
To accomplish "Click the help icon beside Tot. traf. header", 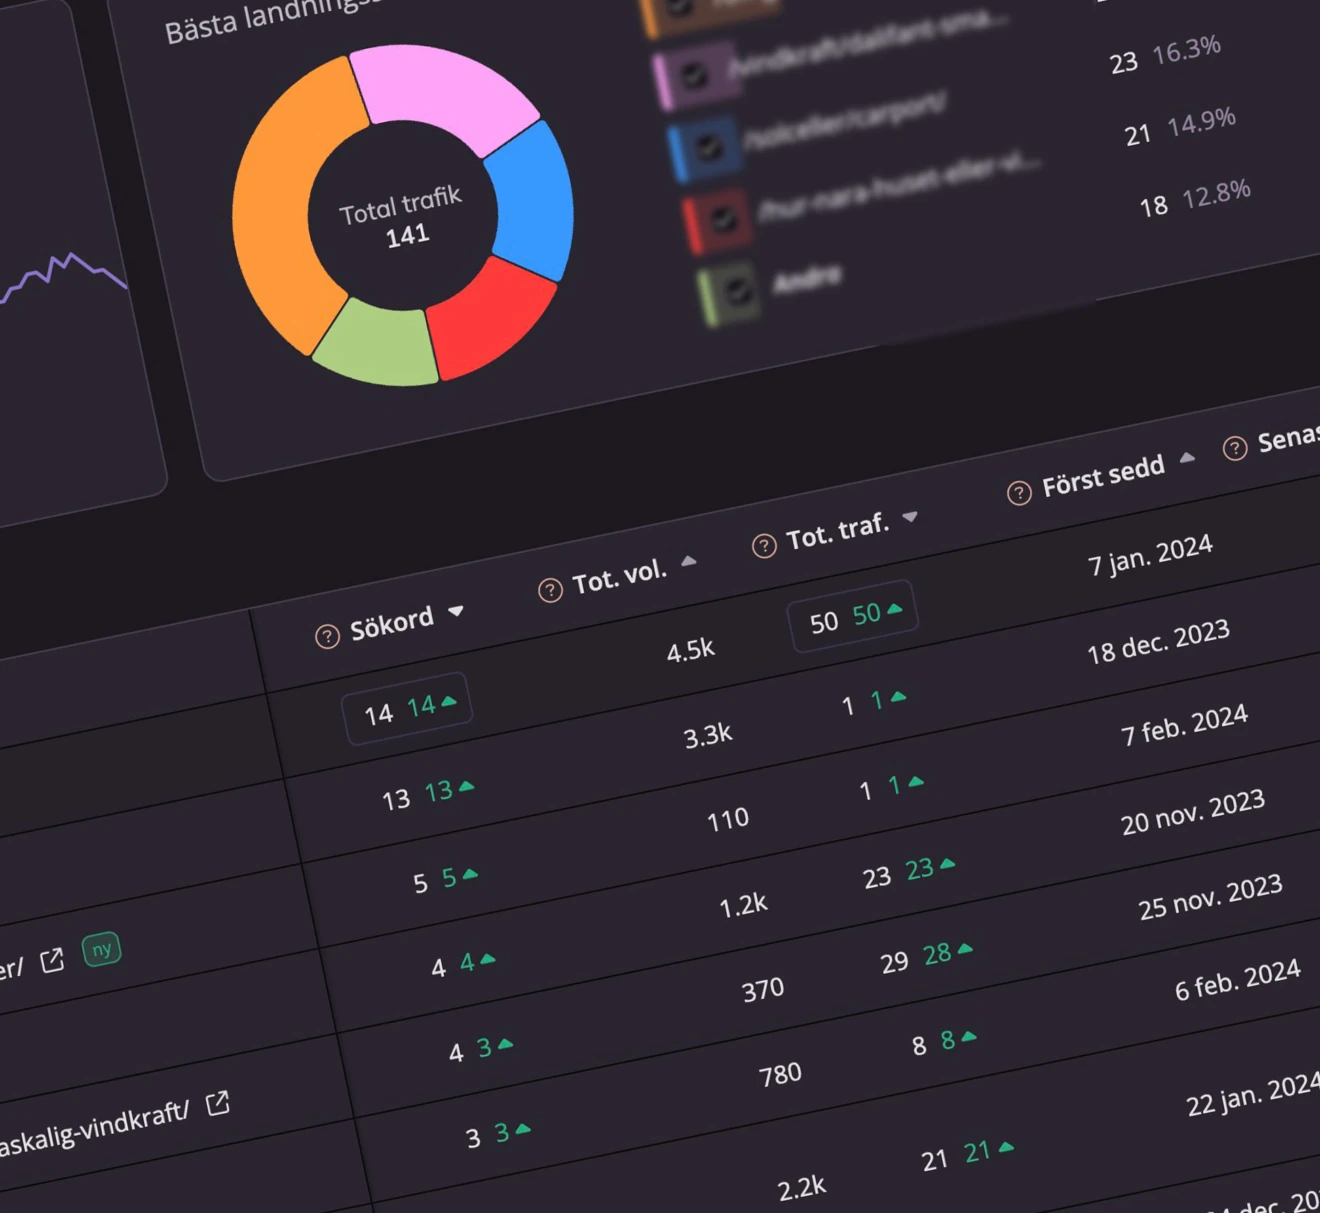I will point(764,546).
